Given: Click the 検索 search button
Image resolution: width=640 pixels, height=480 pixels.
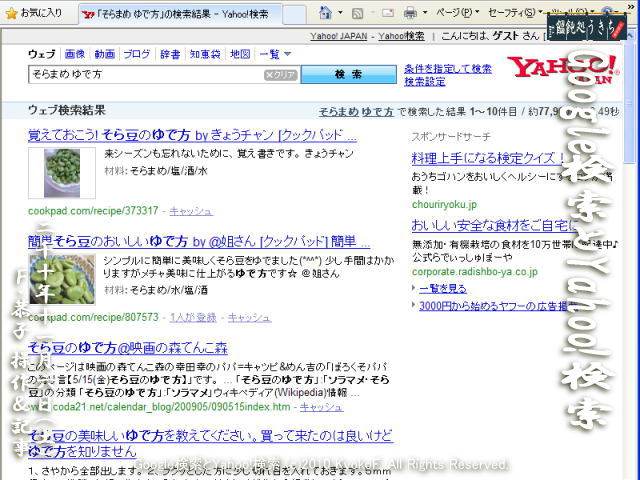Looking at the screenshot, I should (349, 74).
